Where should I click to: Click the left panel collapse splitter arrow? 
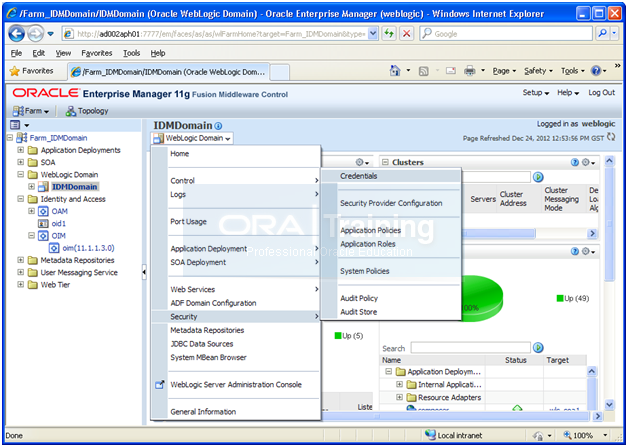point(144,272)
